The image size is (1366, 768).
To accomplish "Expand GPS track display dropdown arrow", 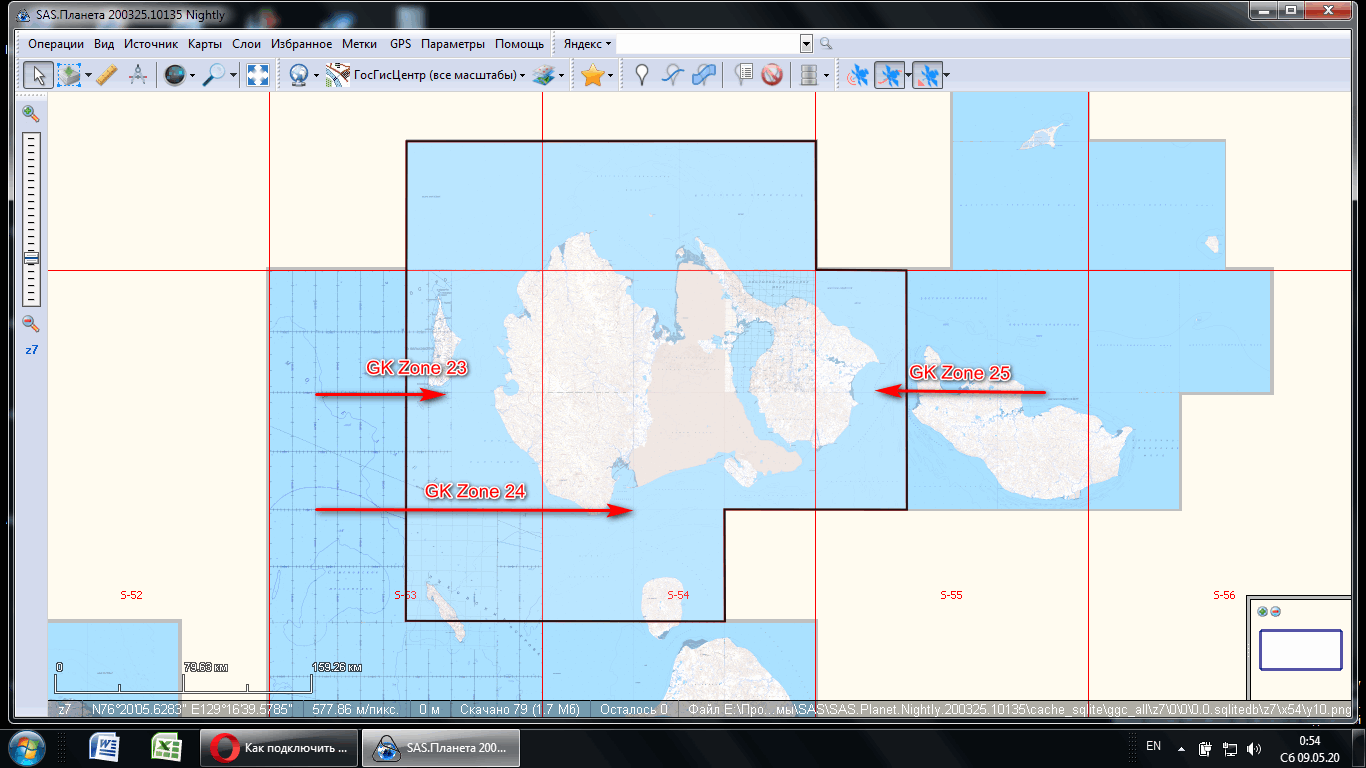I will point(906,75).
